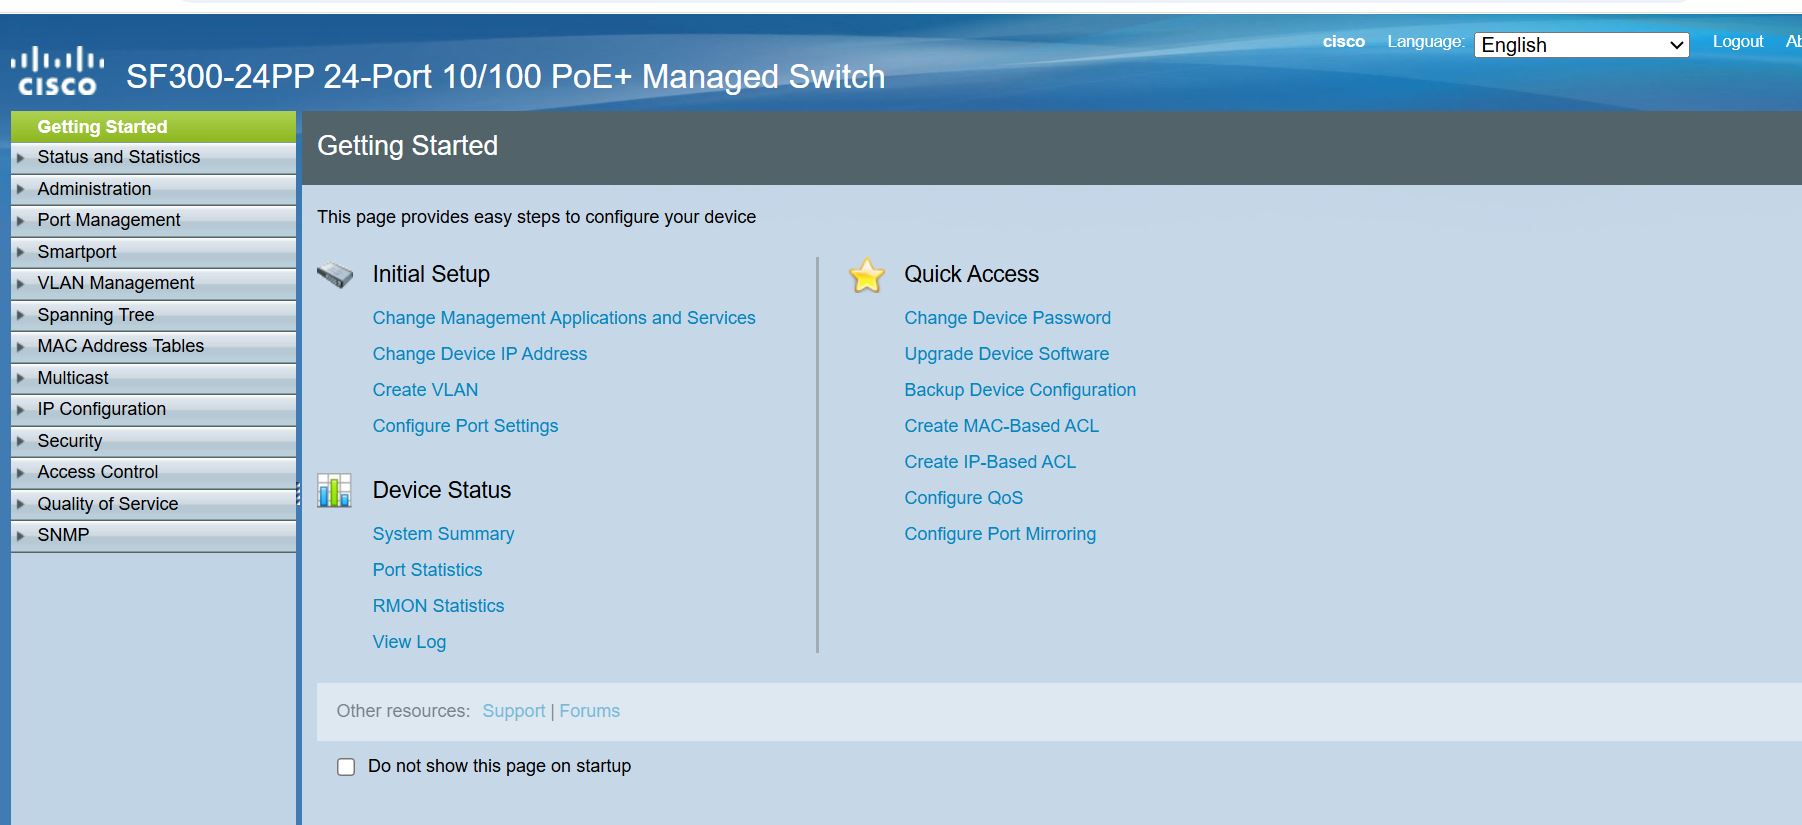This screenshot has height=825, width=1802.
Task: Visit the Support resource link
Action: [513, 711]
